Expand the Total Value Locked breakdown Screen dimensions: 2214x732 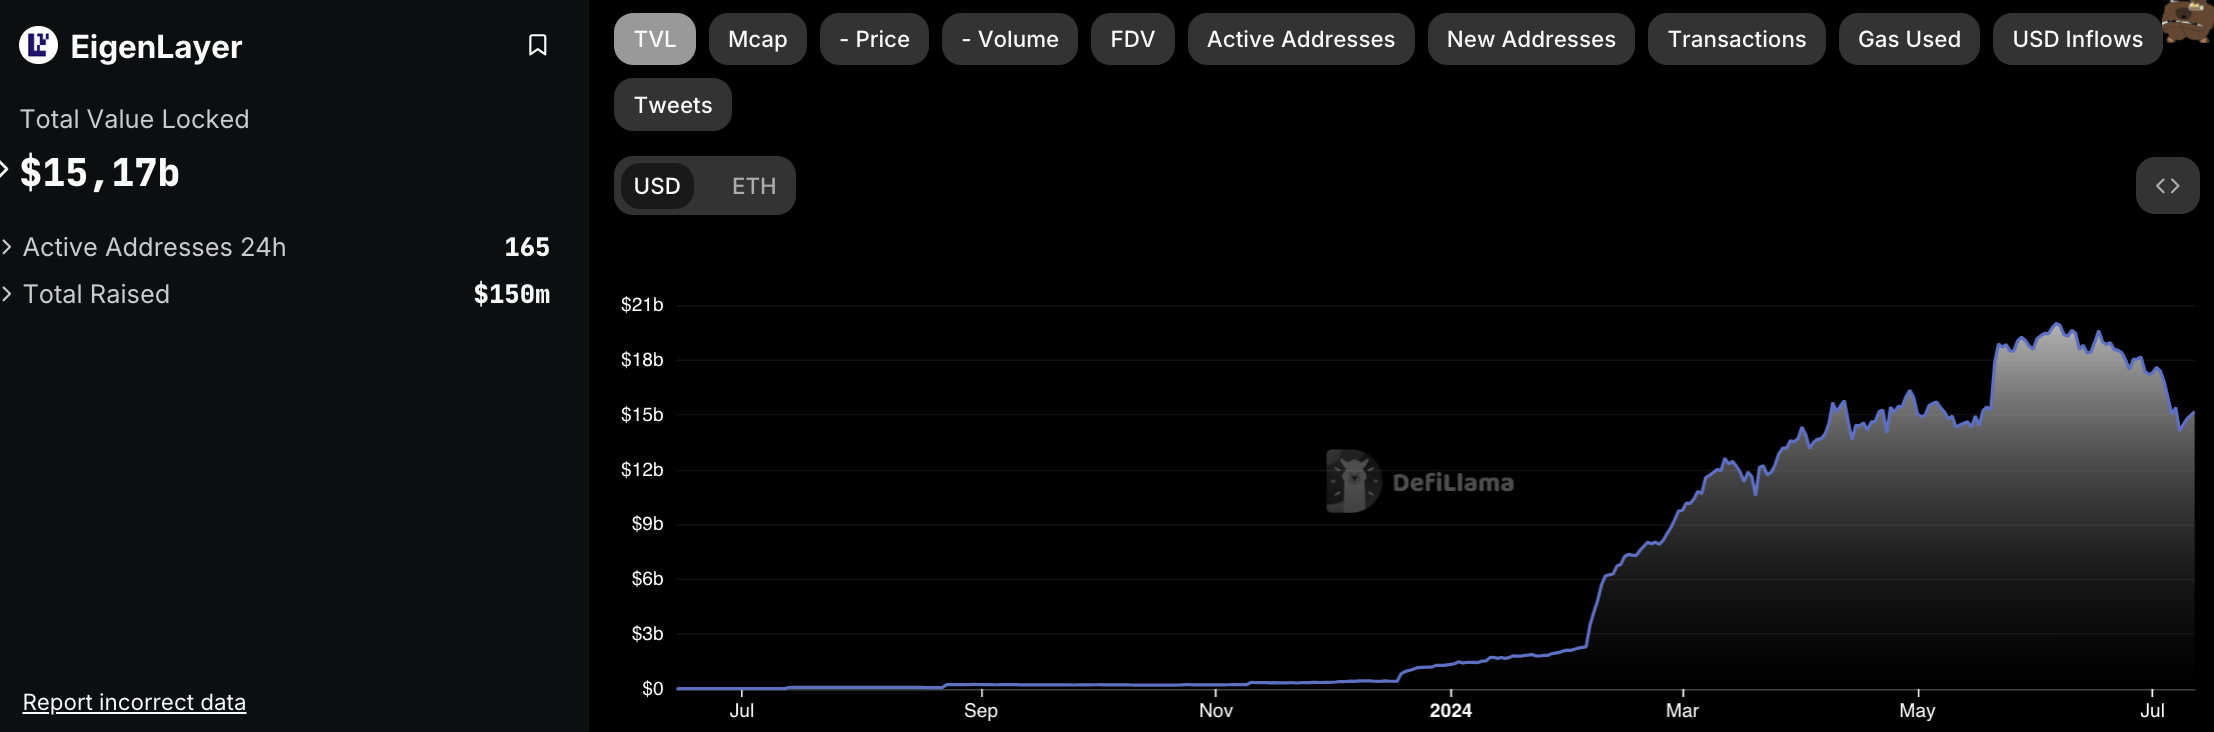point(5,169)
